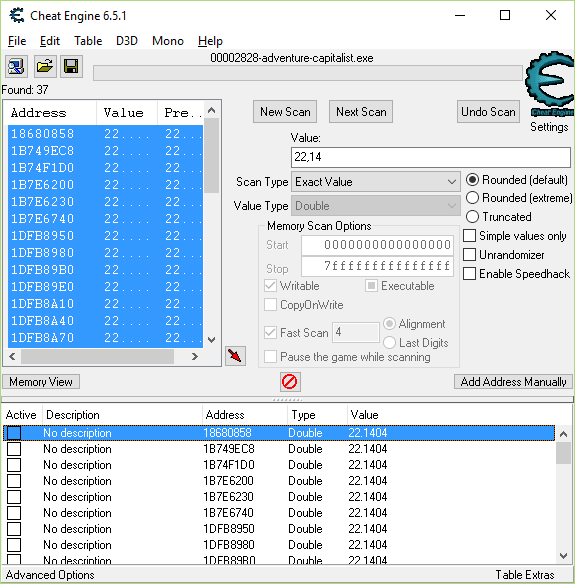Click the floppy disk save icon
The width and height of the screenshot is (575, 584).
71,67
